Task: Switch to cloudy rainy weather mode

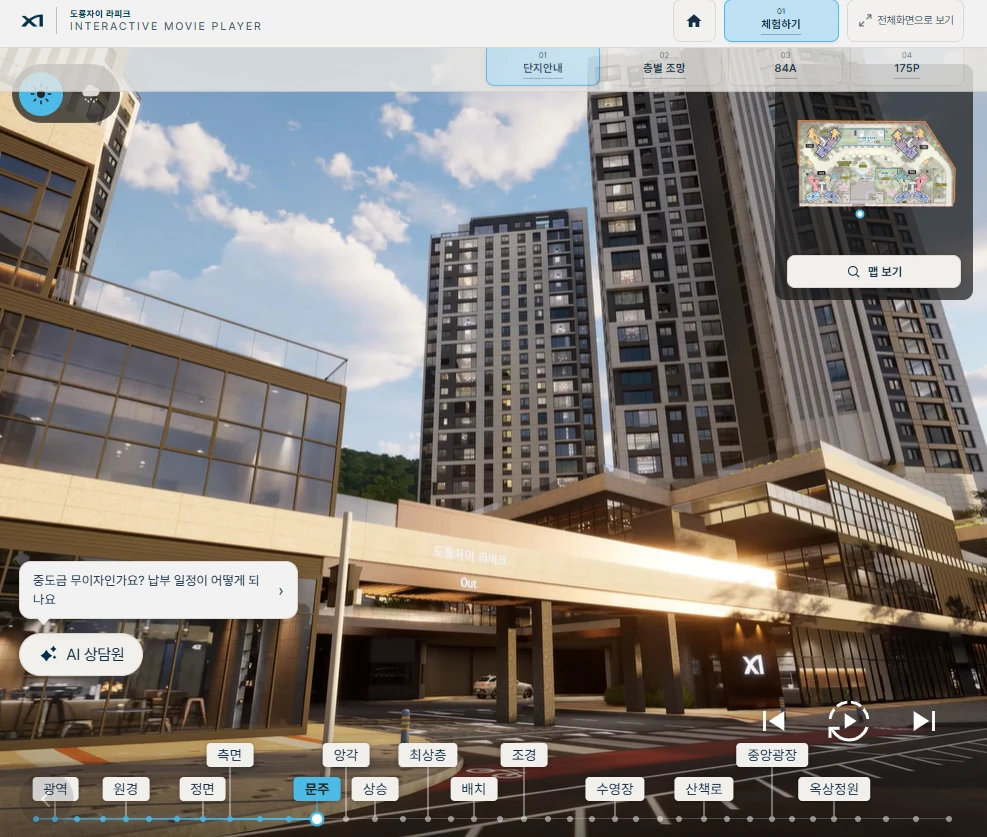Action: [x=91, y=95]
